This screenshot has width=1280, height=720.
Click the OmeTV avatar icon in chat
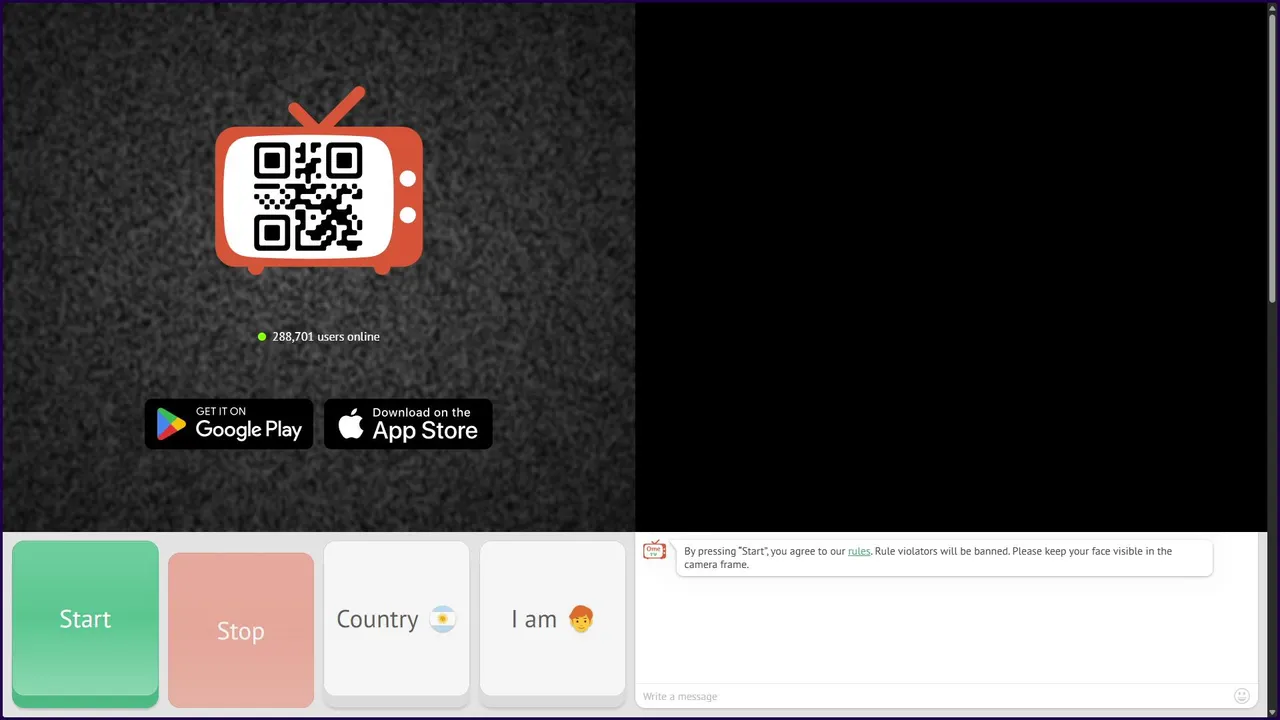click(655, 551)
